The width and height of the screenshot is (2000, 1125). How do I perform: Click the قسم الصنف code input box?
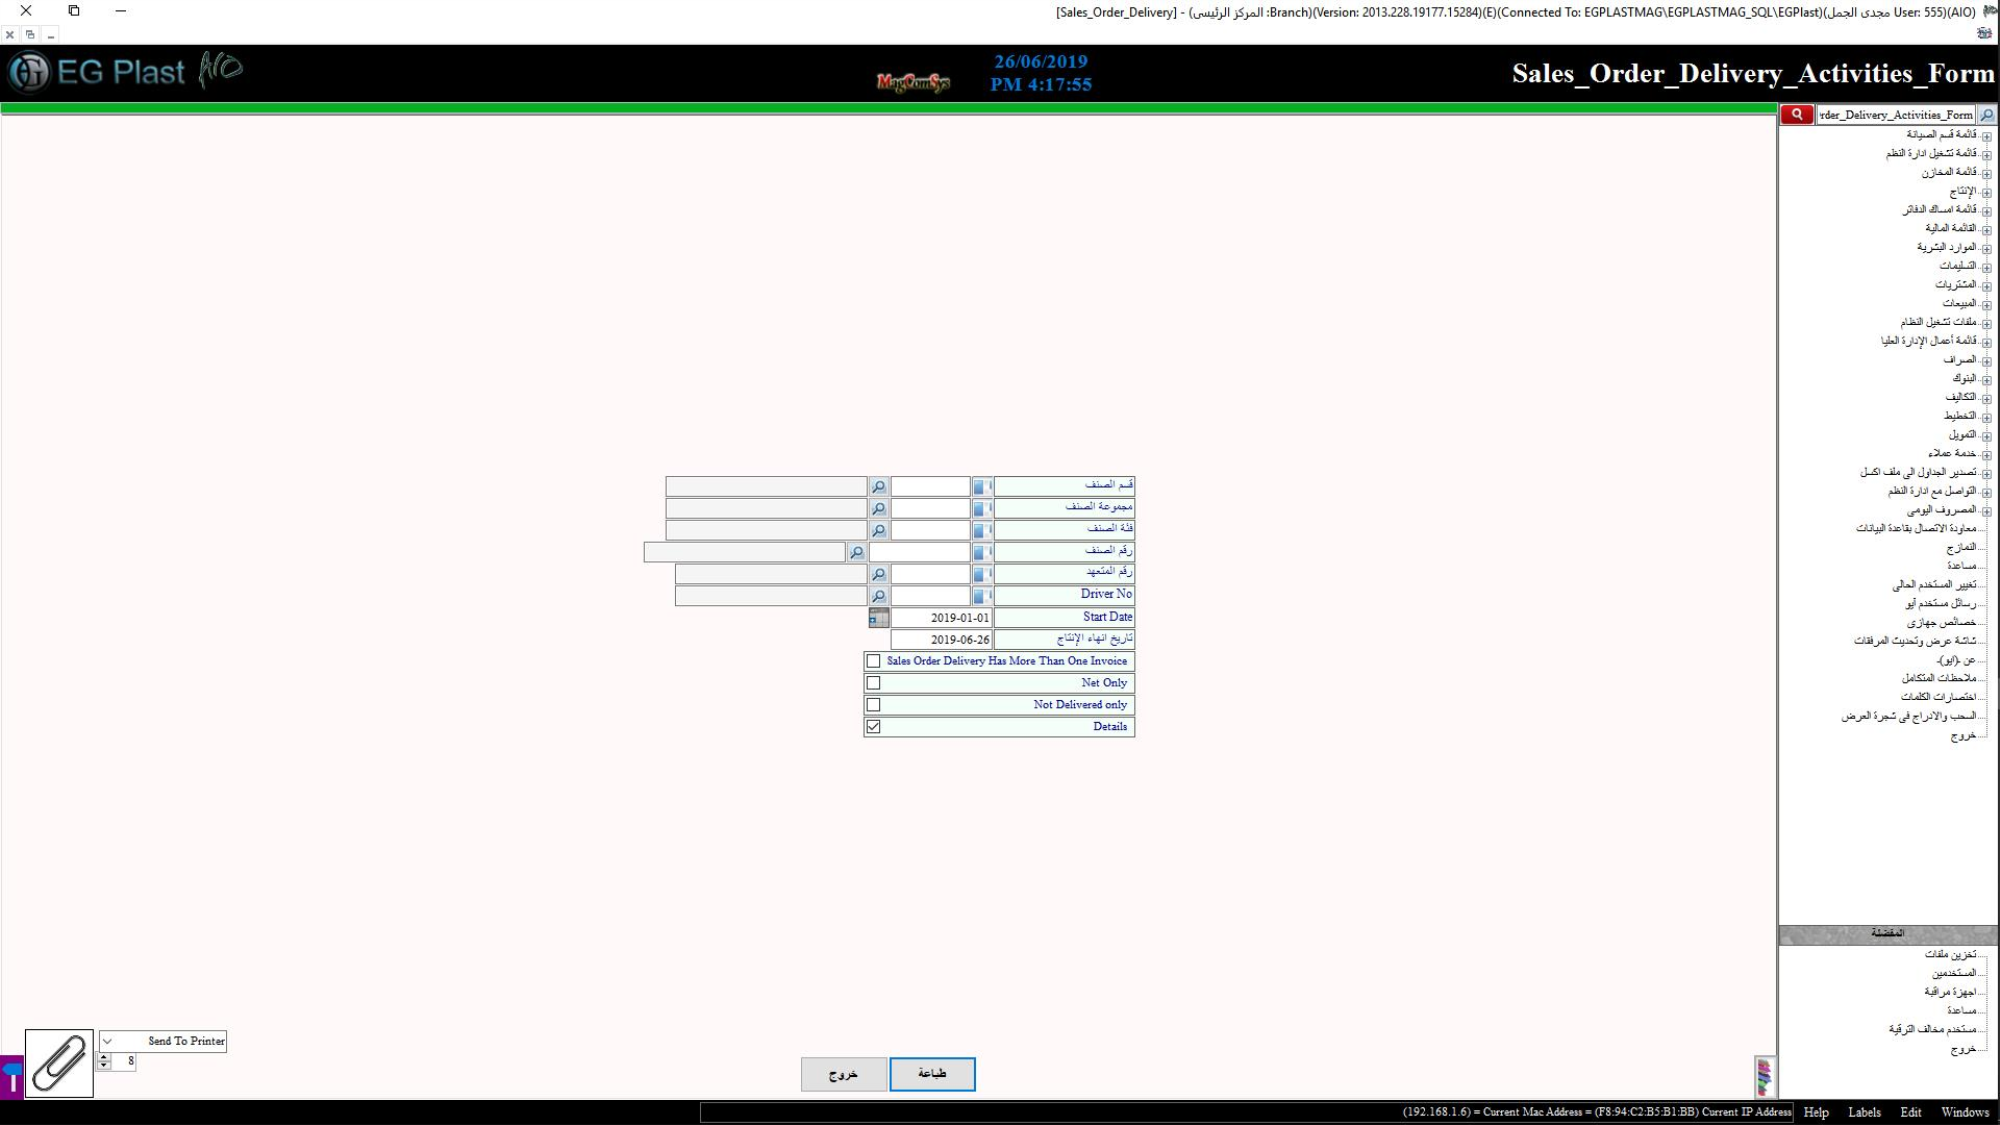pos(930,487)
